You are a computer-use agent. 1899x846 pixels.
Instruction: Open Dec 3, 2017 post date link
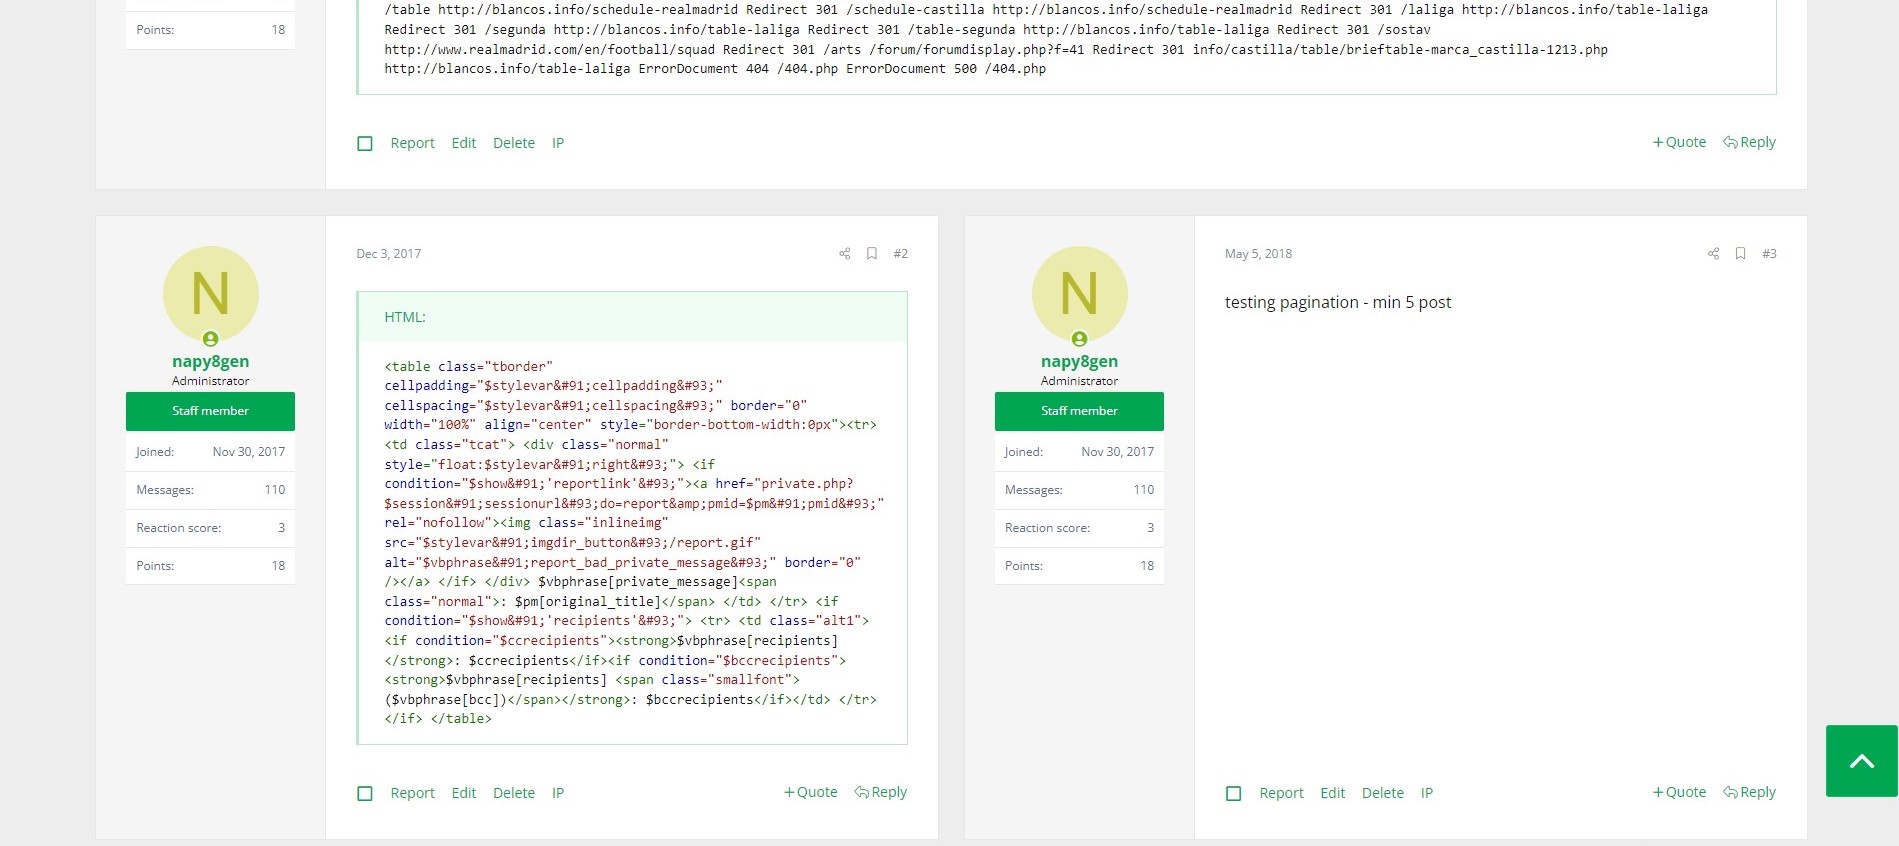[x=389, y=254]
